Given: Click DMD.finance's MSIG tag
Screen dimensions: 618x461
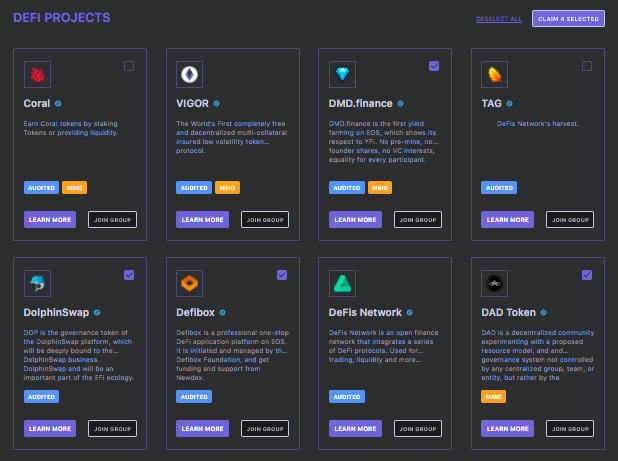Looking at the screenshot, I should tap(380, 188).
